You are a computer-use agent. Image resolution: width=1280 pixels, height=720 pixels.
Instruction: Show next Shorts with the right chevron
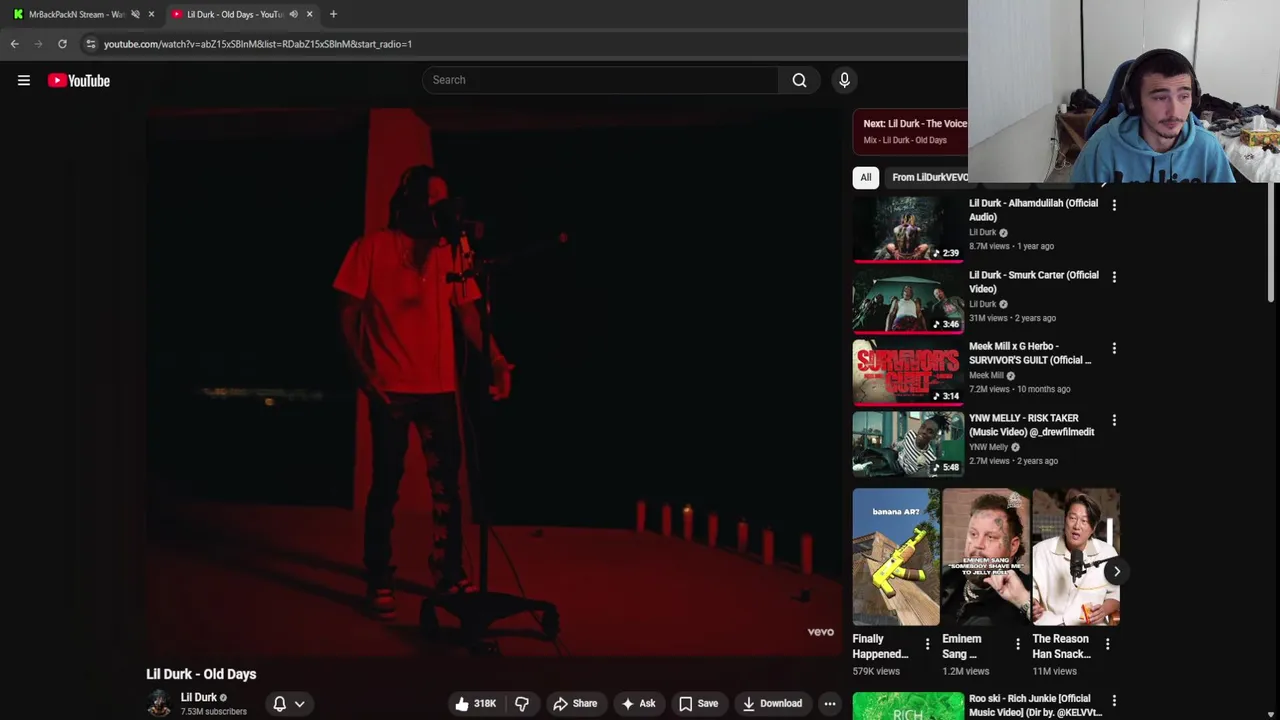tap(1117, 572)
